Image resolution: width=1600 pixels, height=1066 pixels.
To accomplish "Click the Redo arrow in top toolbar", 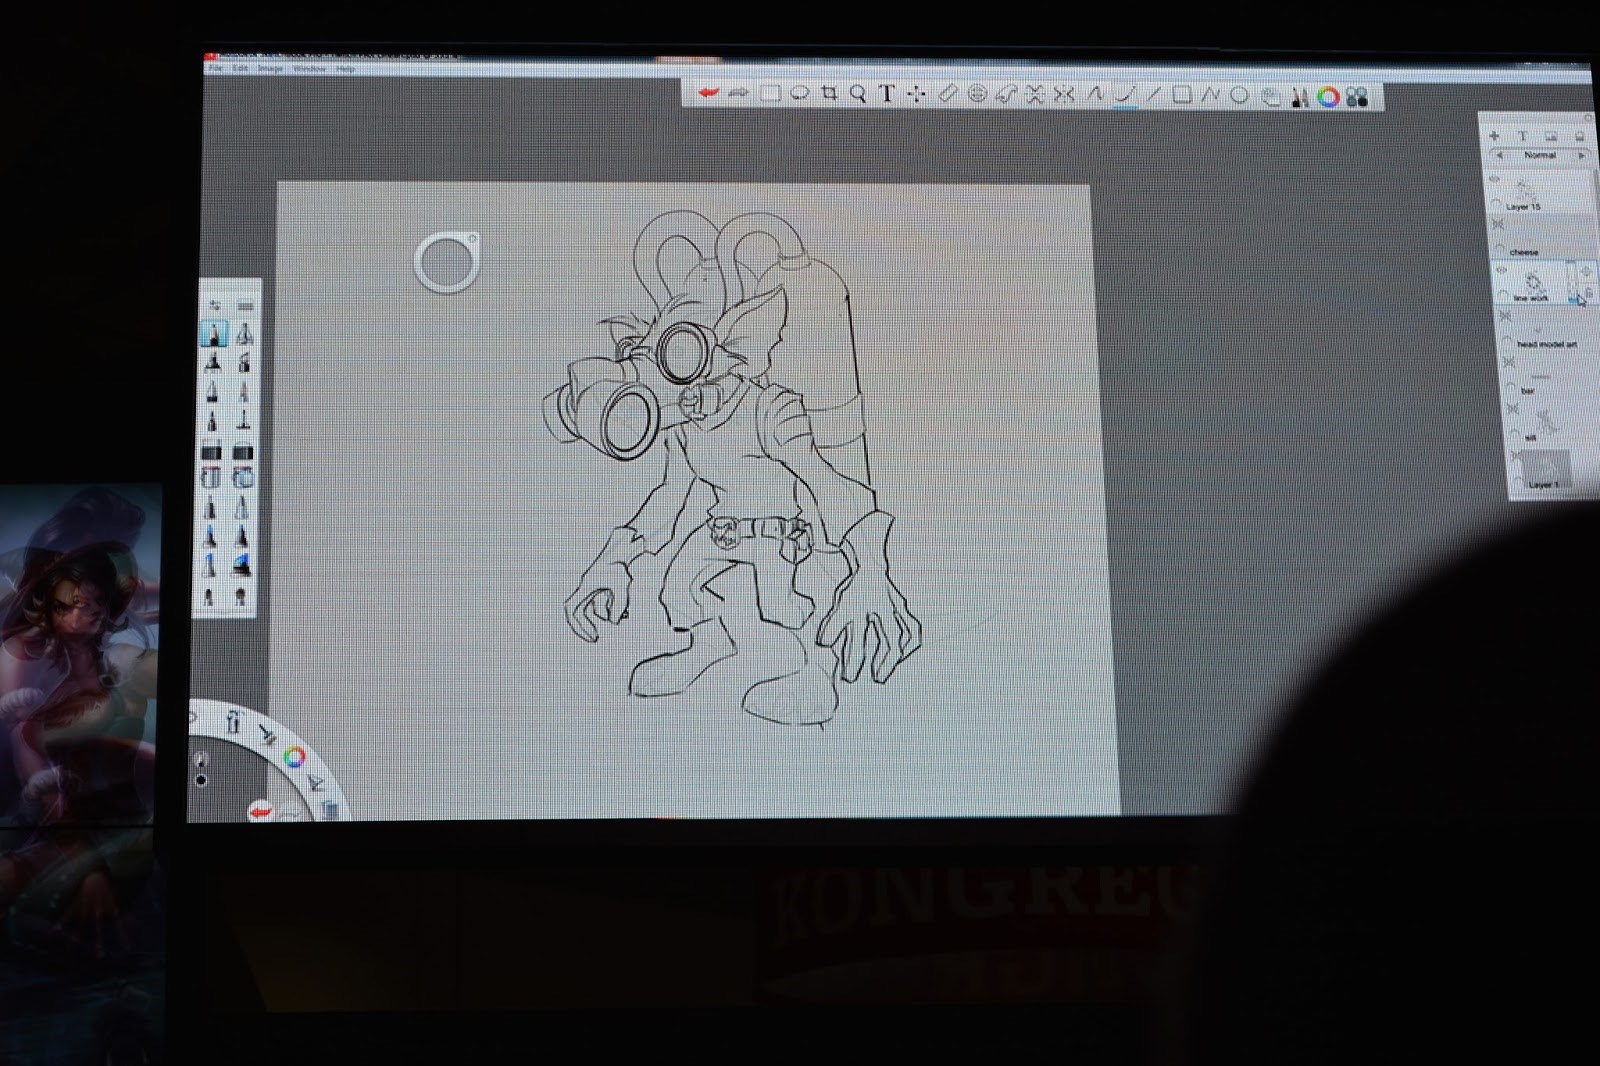I will 739,93.
